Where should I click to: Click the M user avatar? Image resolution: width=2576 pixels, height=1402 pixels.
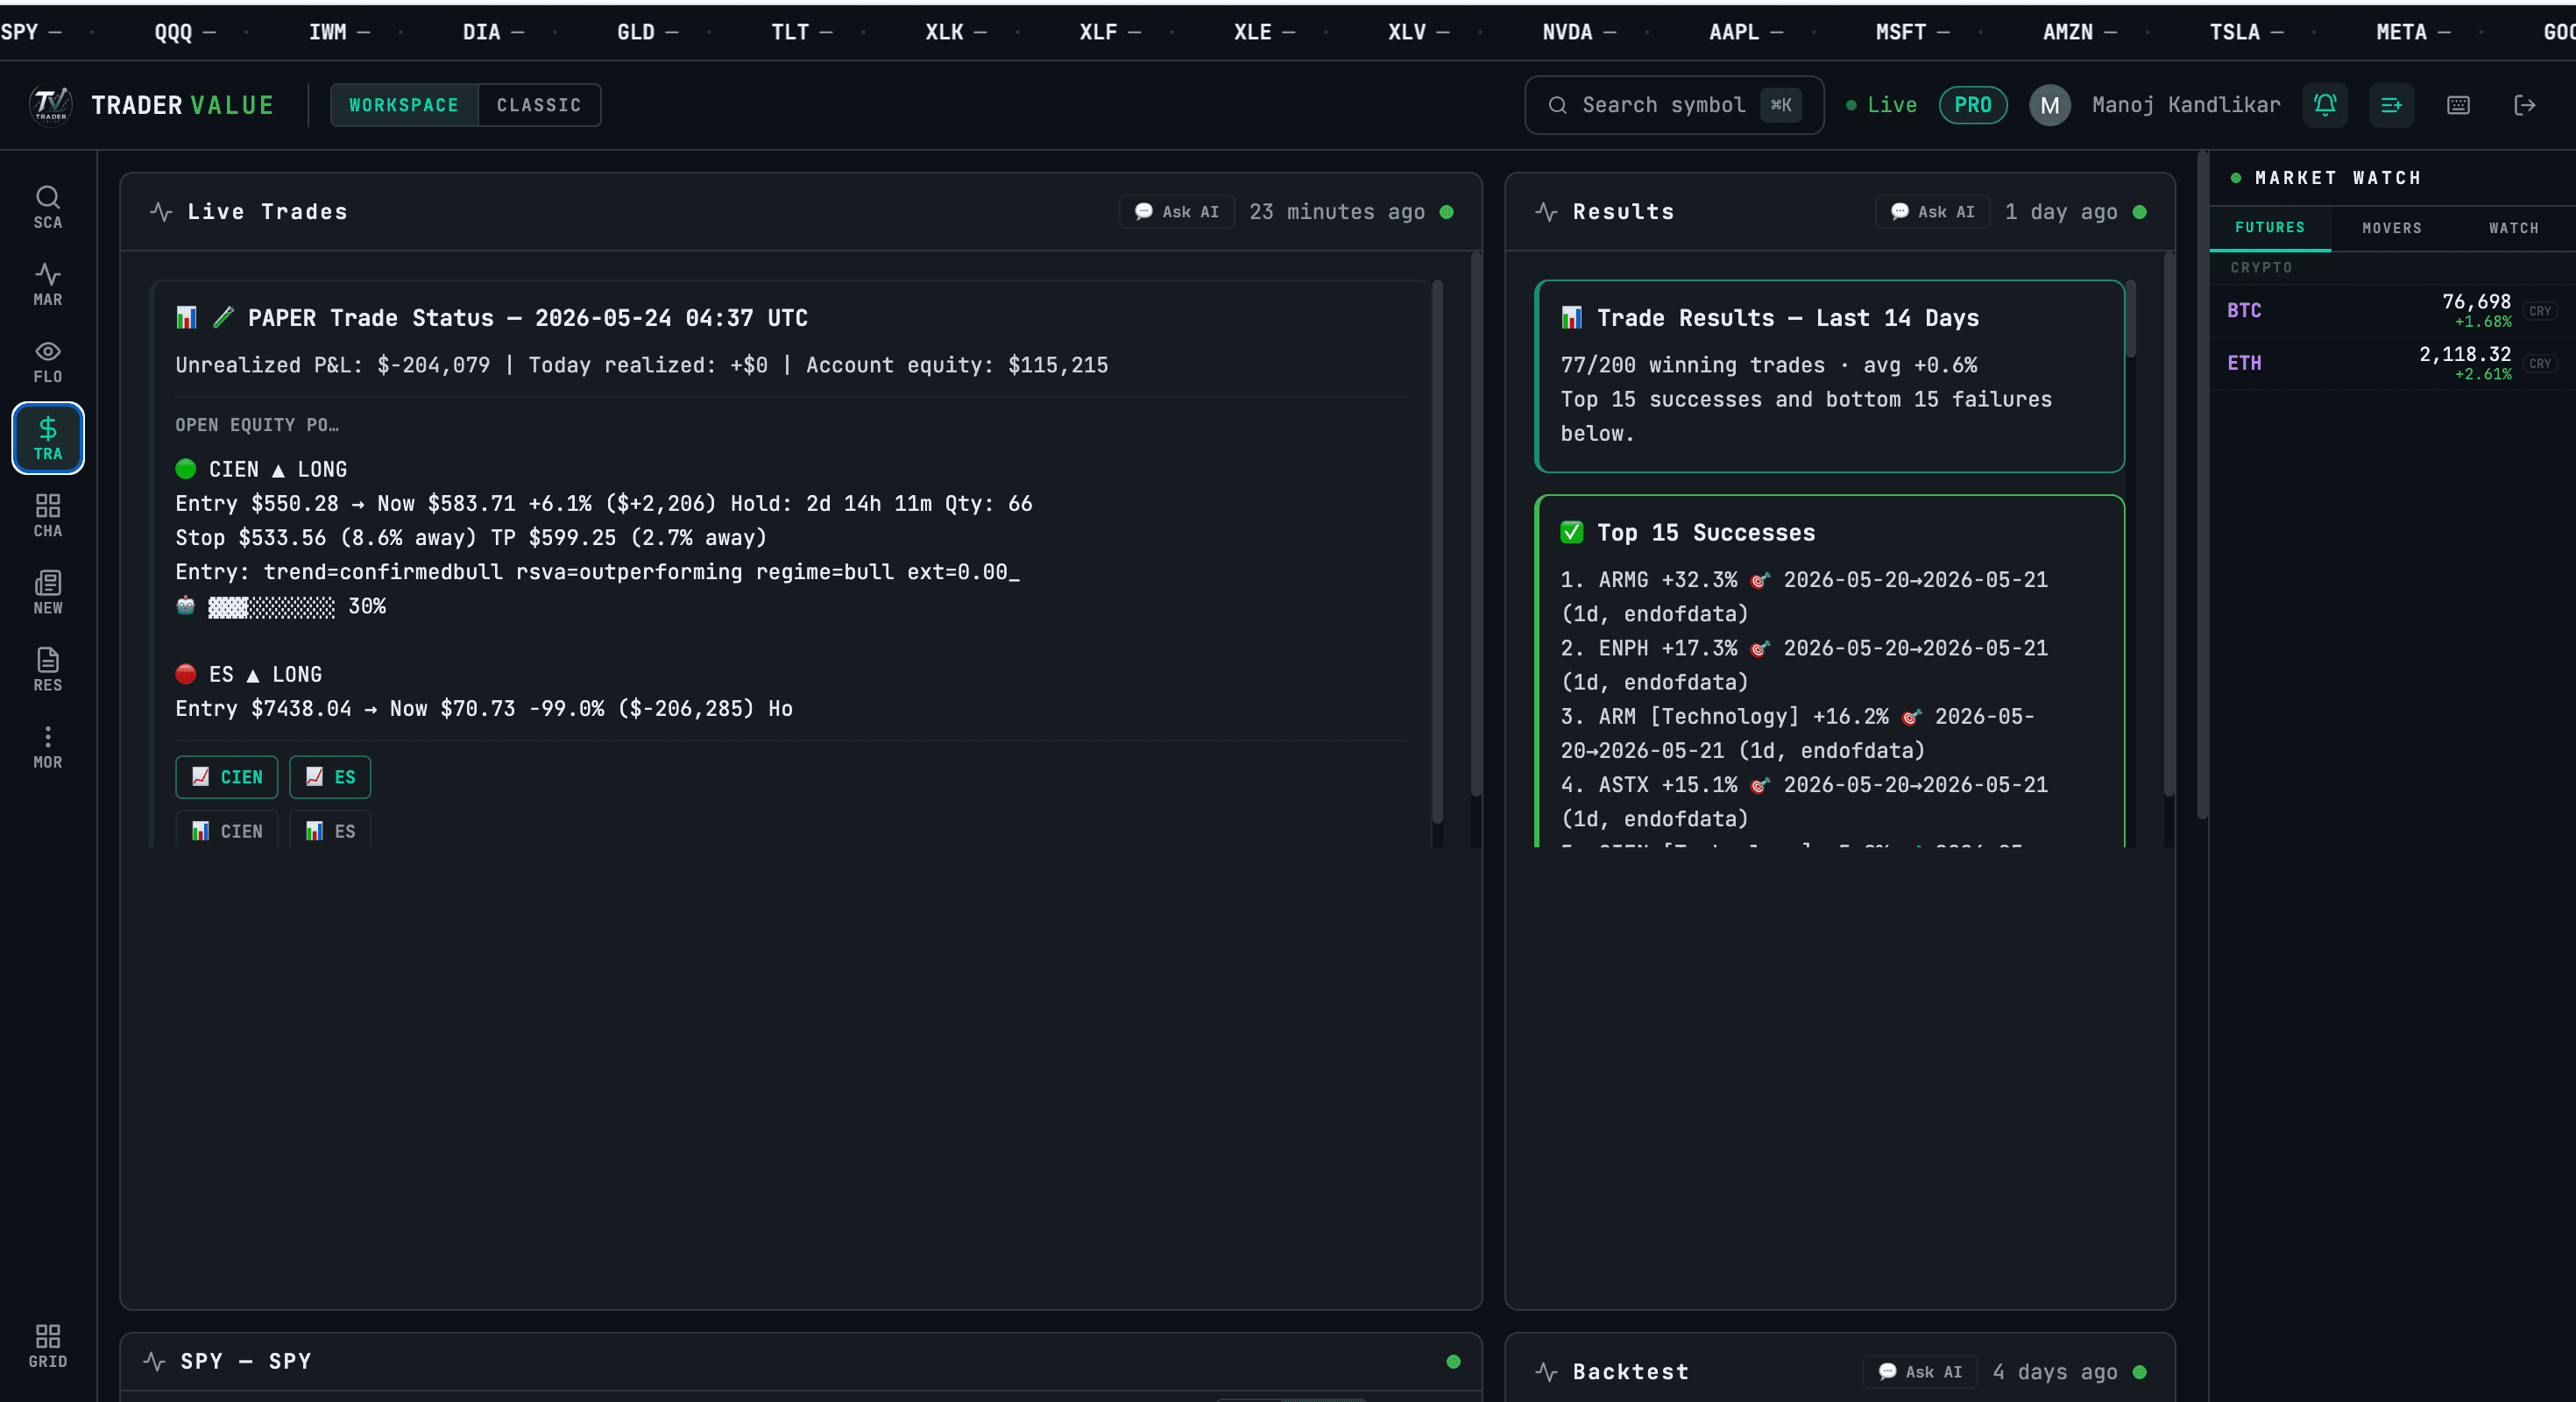[x=2049, y=105]
